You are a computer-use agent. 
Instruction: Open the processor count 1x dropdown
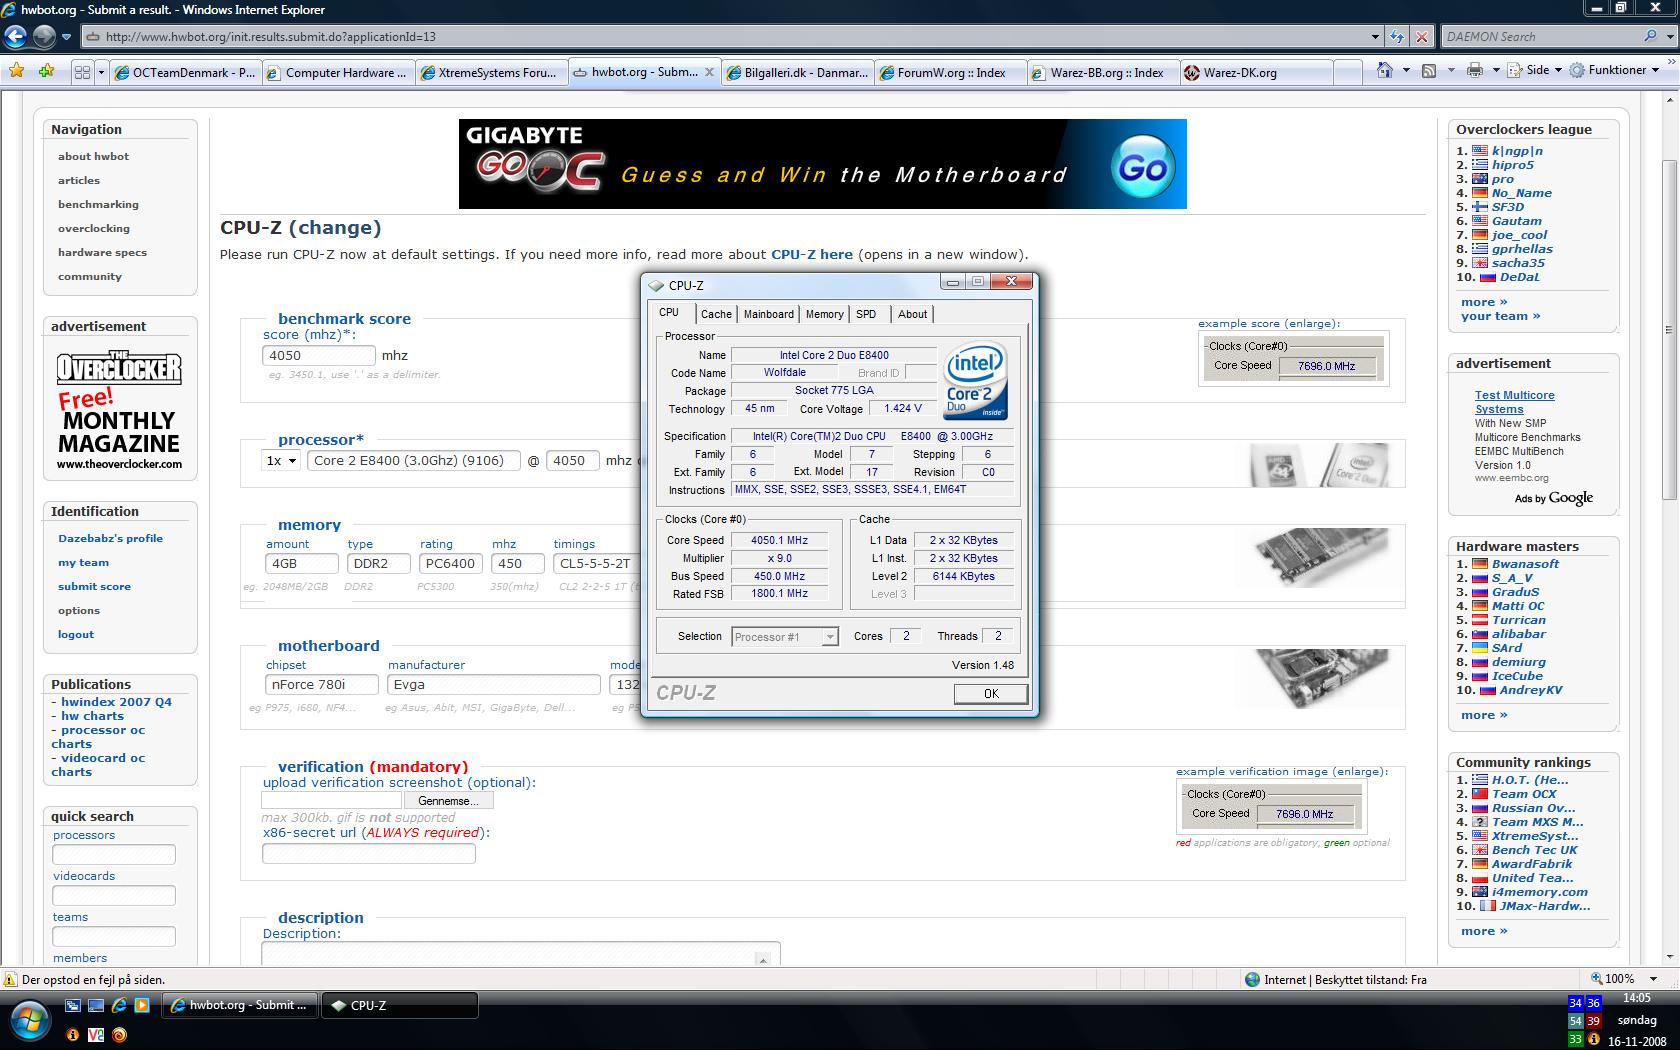click(x=281, y=460)
